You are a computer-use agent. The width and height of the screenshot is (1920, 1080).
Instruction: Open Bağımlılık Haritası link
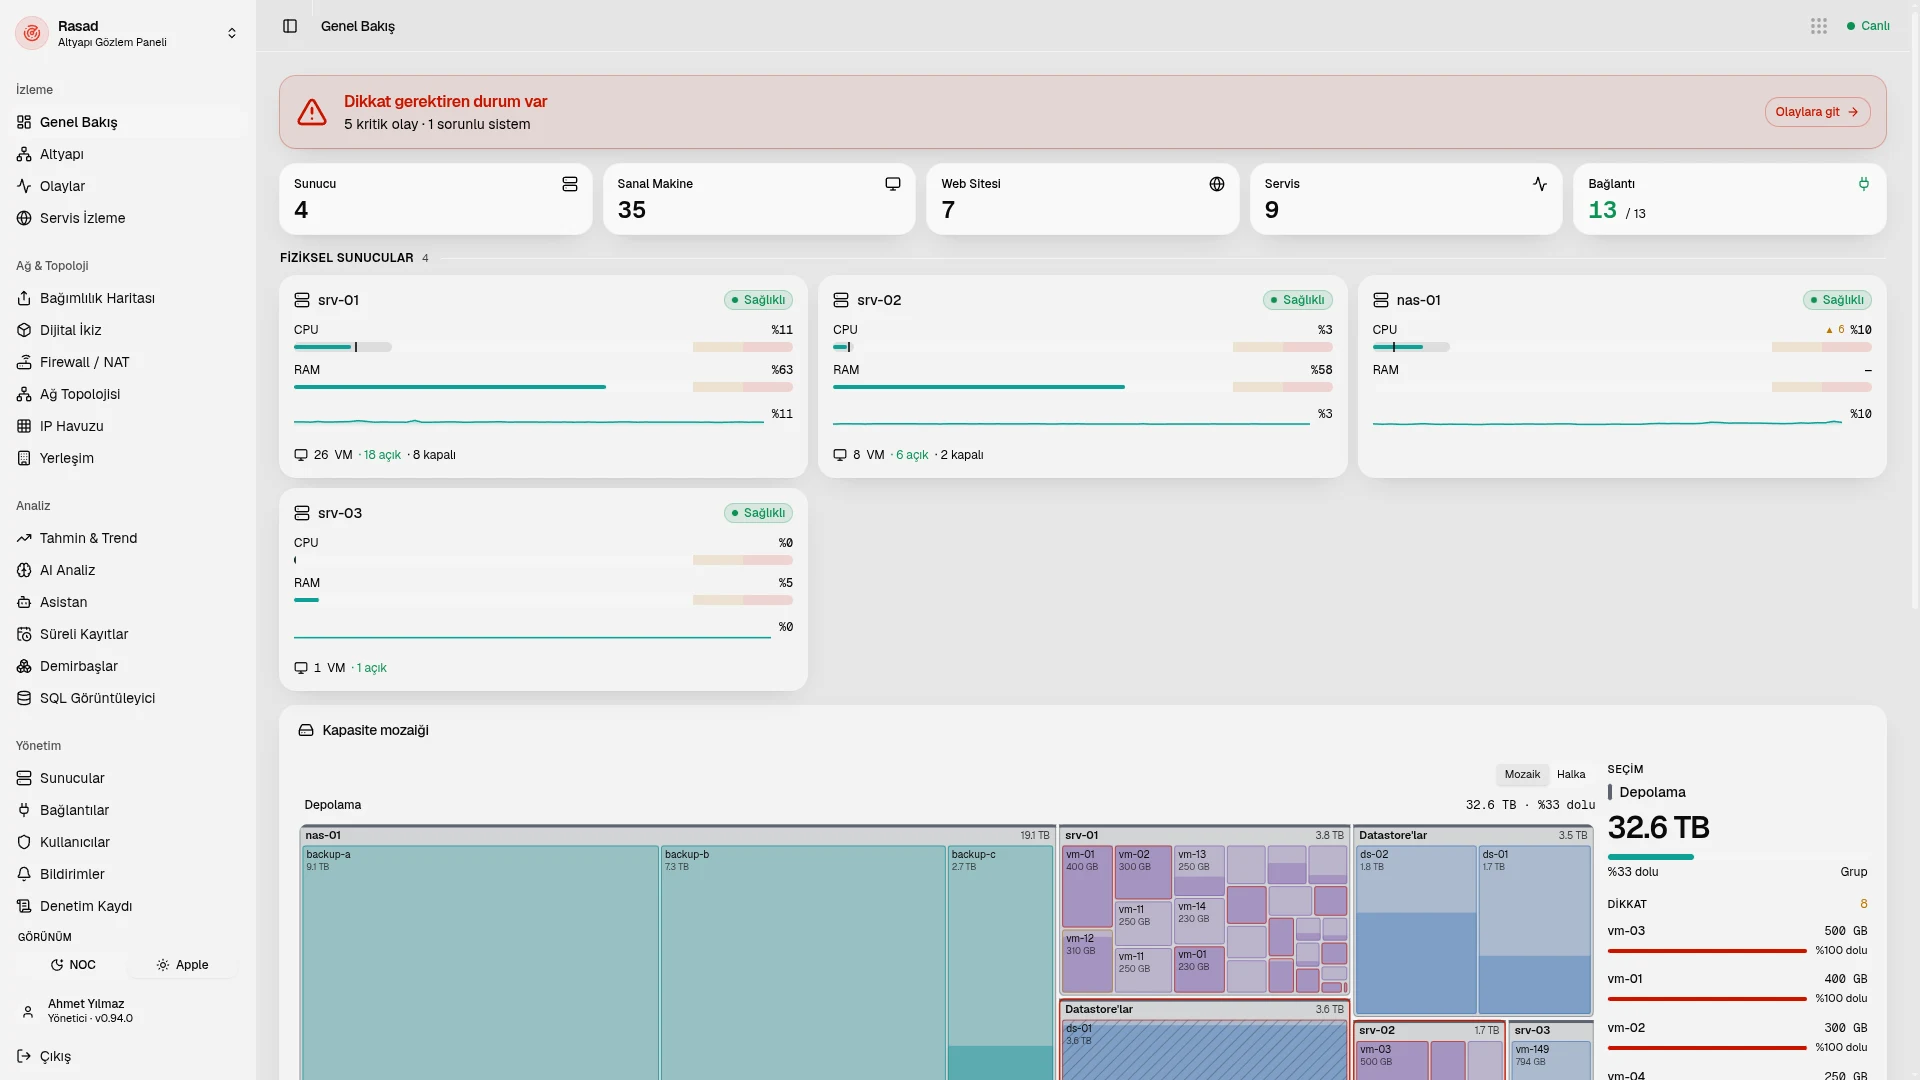click(128, 298)
